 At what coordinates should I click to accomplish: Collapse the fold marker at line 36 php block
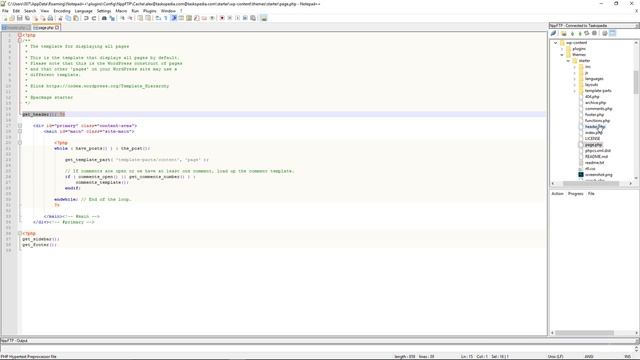[20, 233]
